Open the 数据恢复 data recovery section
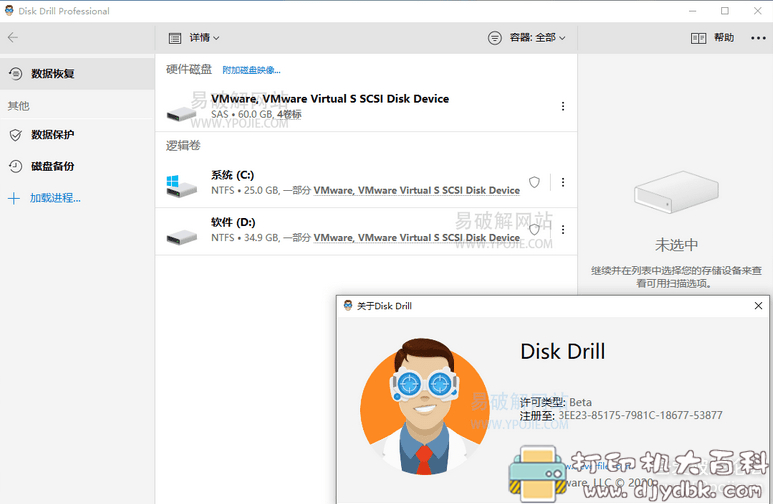The width and height of the screenshot is (773, 504). 77,73
